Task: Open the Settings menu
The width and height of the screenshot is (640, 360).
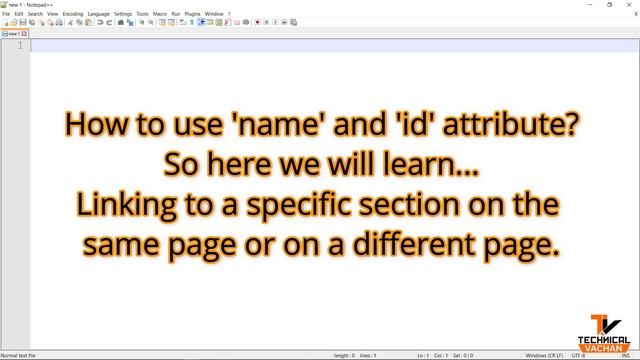Action: click(x=123, y=14)
